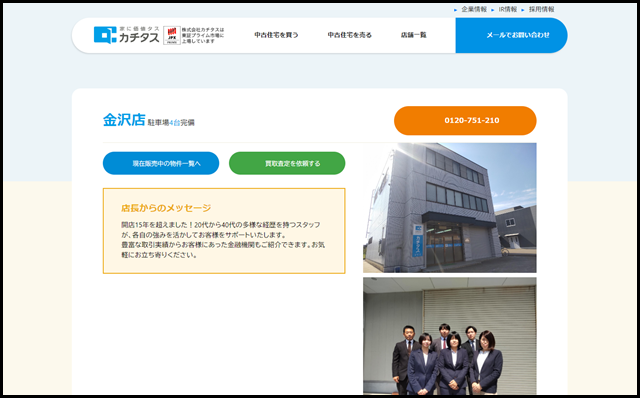Click the 株式会社カチタスは東証プライム市場に上場しています text
Image resolution: width=640 pixels, height=398 pixels.
click(x=203, y=36)
